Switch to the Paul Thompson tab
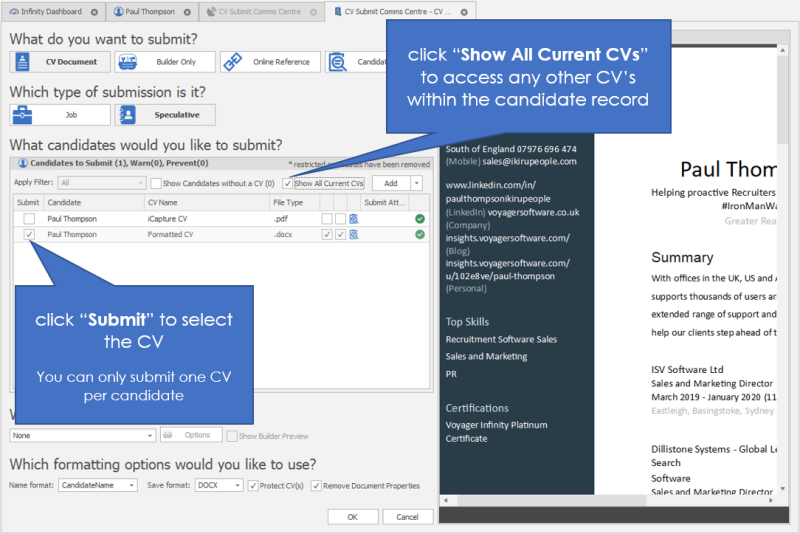This screenshot has width=800, height=534. (x=151, y=12)
